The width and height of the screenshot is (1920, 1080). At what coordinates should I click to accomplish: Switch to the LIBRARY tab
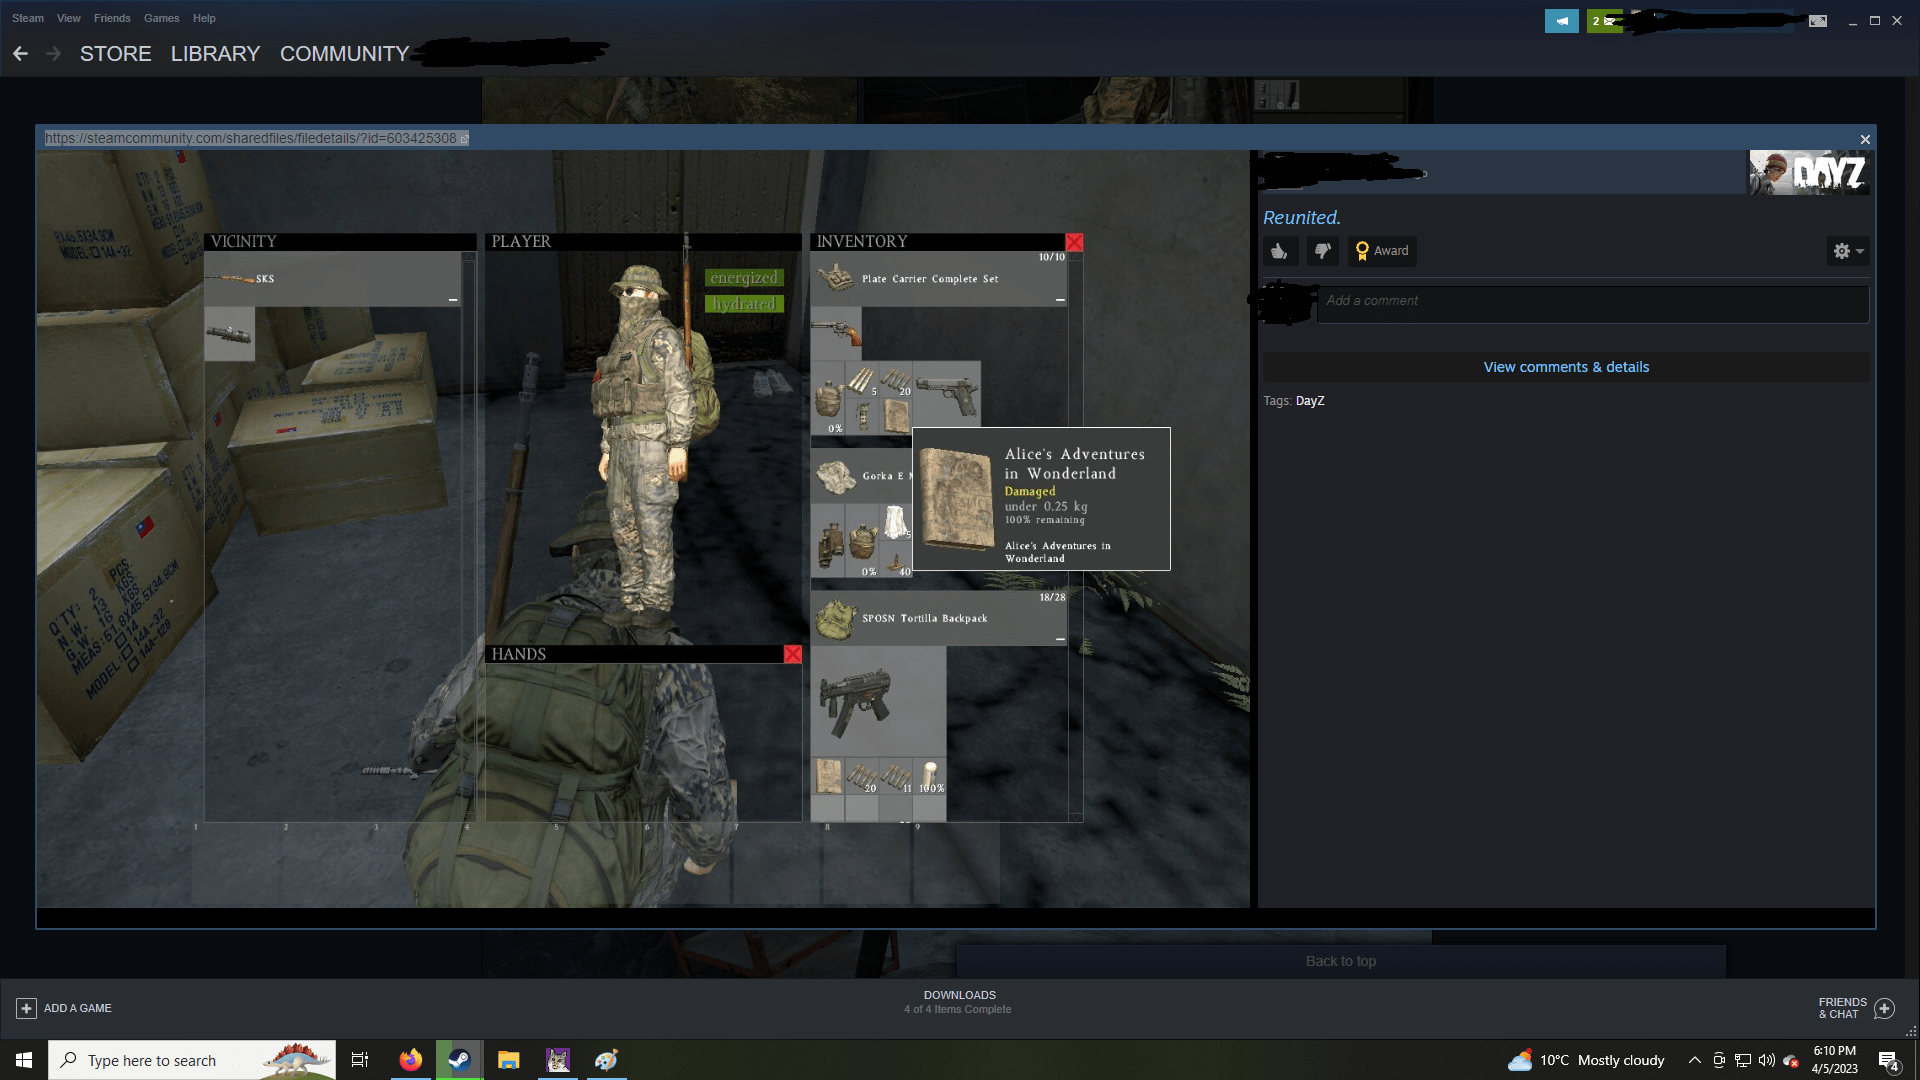point(215,54)
